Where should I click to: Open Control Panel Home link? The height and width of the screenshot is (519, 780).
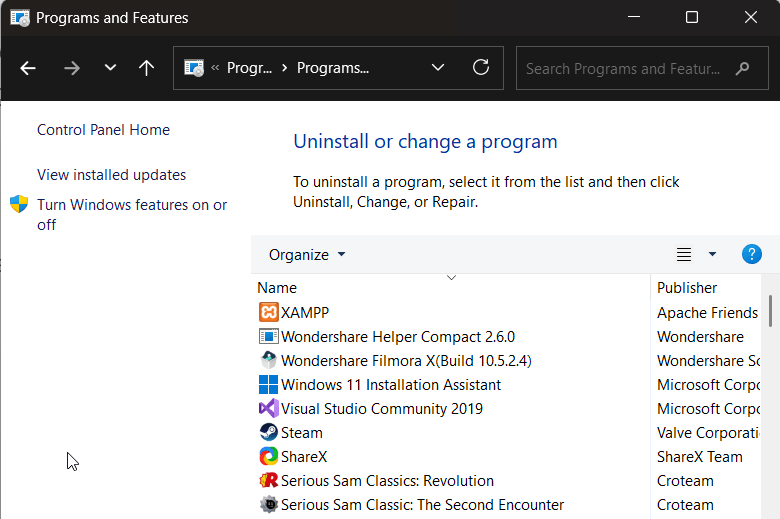click(103, 130)
